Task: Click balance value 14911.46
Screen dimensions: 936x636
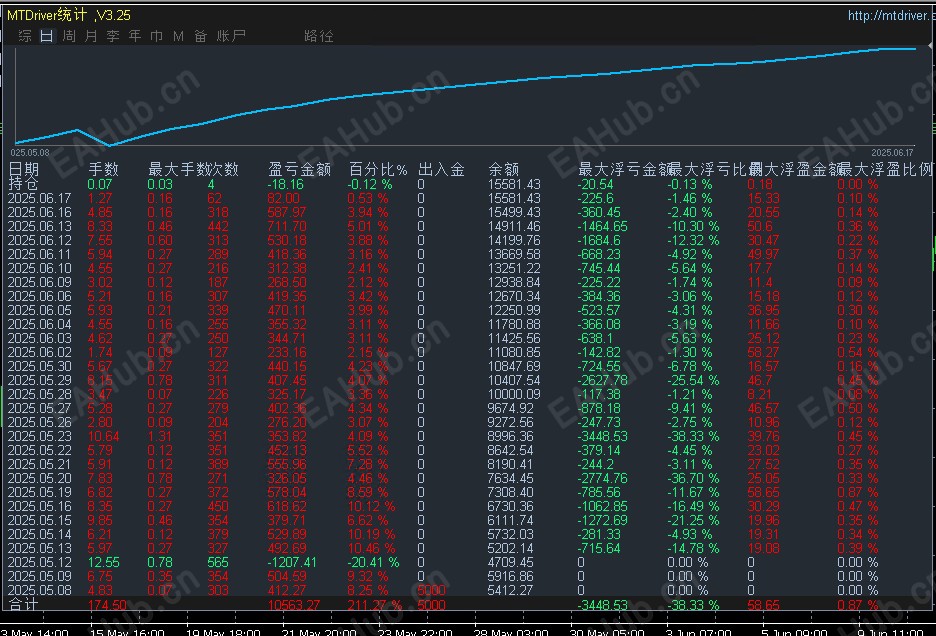Action: 514,226
